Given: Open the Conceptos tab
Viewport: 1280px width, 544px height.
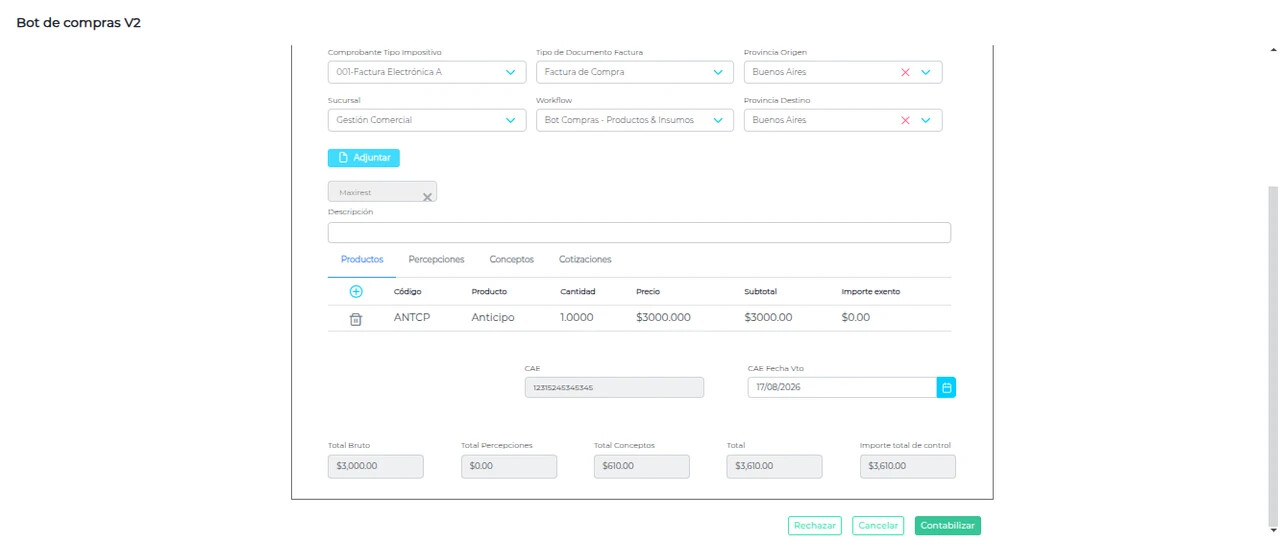Looking at the screenshot, I should [511, 259].
